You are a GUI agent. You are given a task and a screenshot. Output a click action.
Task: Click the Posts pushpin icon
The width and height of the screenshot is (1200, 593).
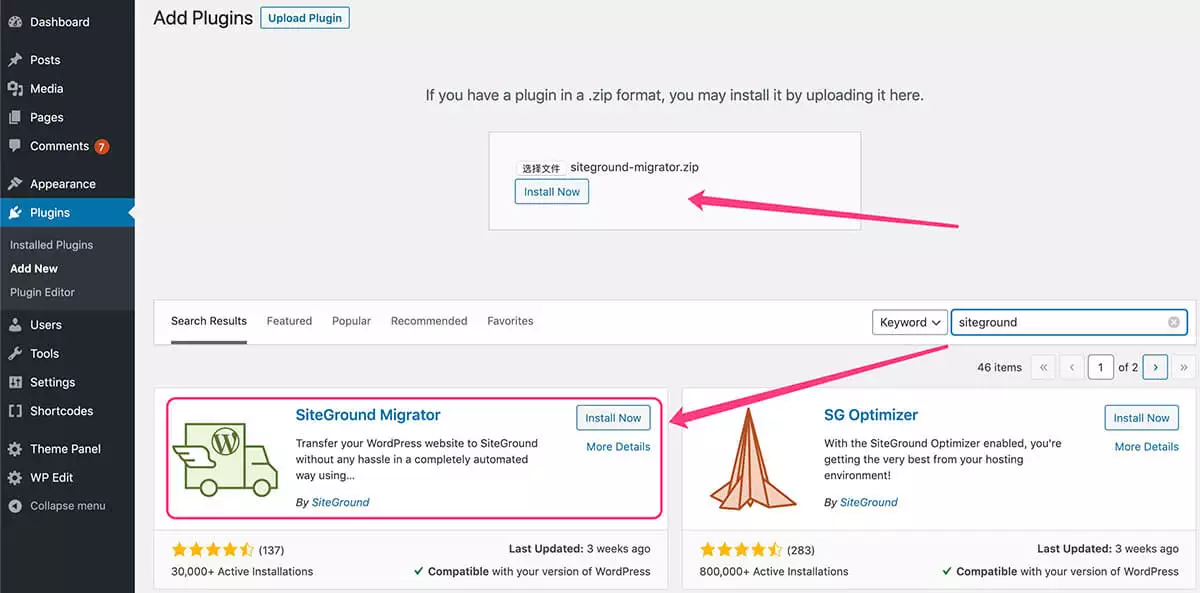pos(15,60)
